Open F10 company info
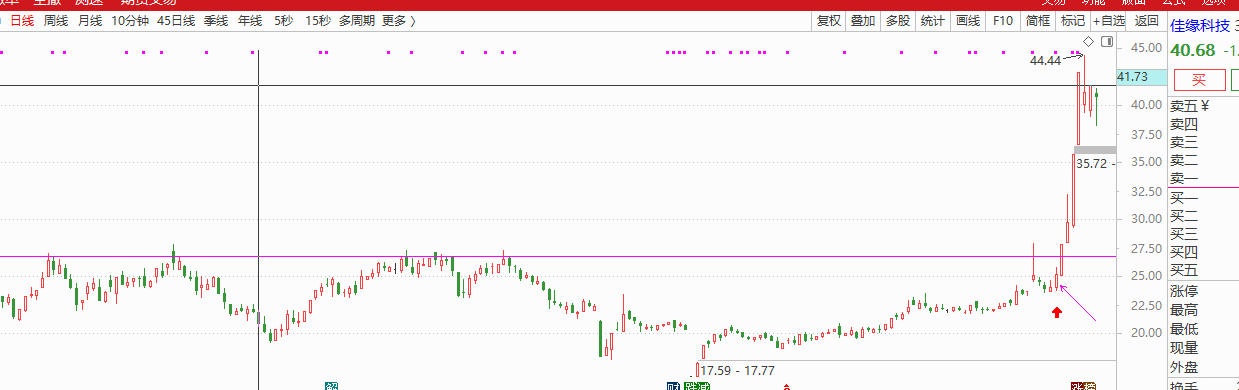This screenshot has height=390, width=1239. point(1003,20)
